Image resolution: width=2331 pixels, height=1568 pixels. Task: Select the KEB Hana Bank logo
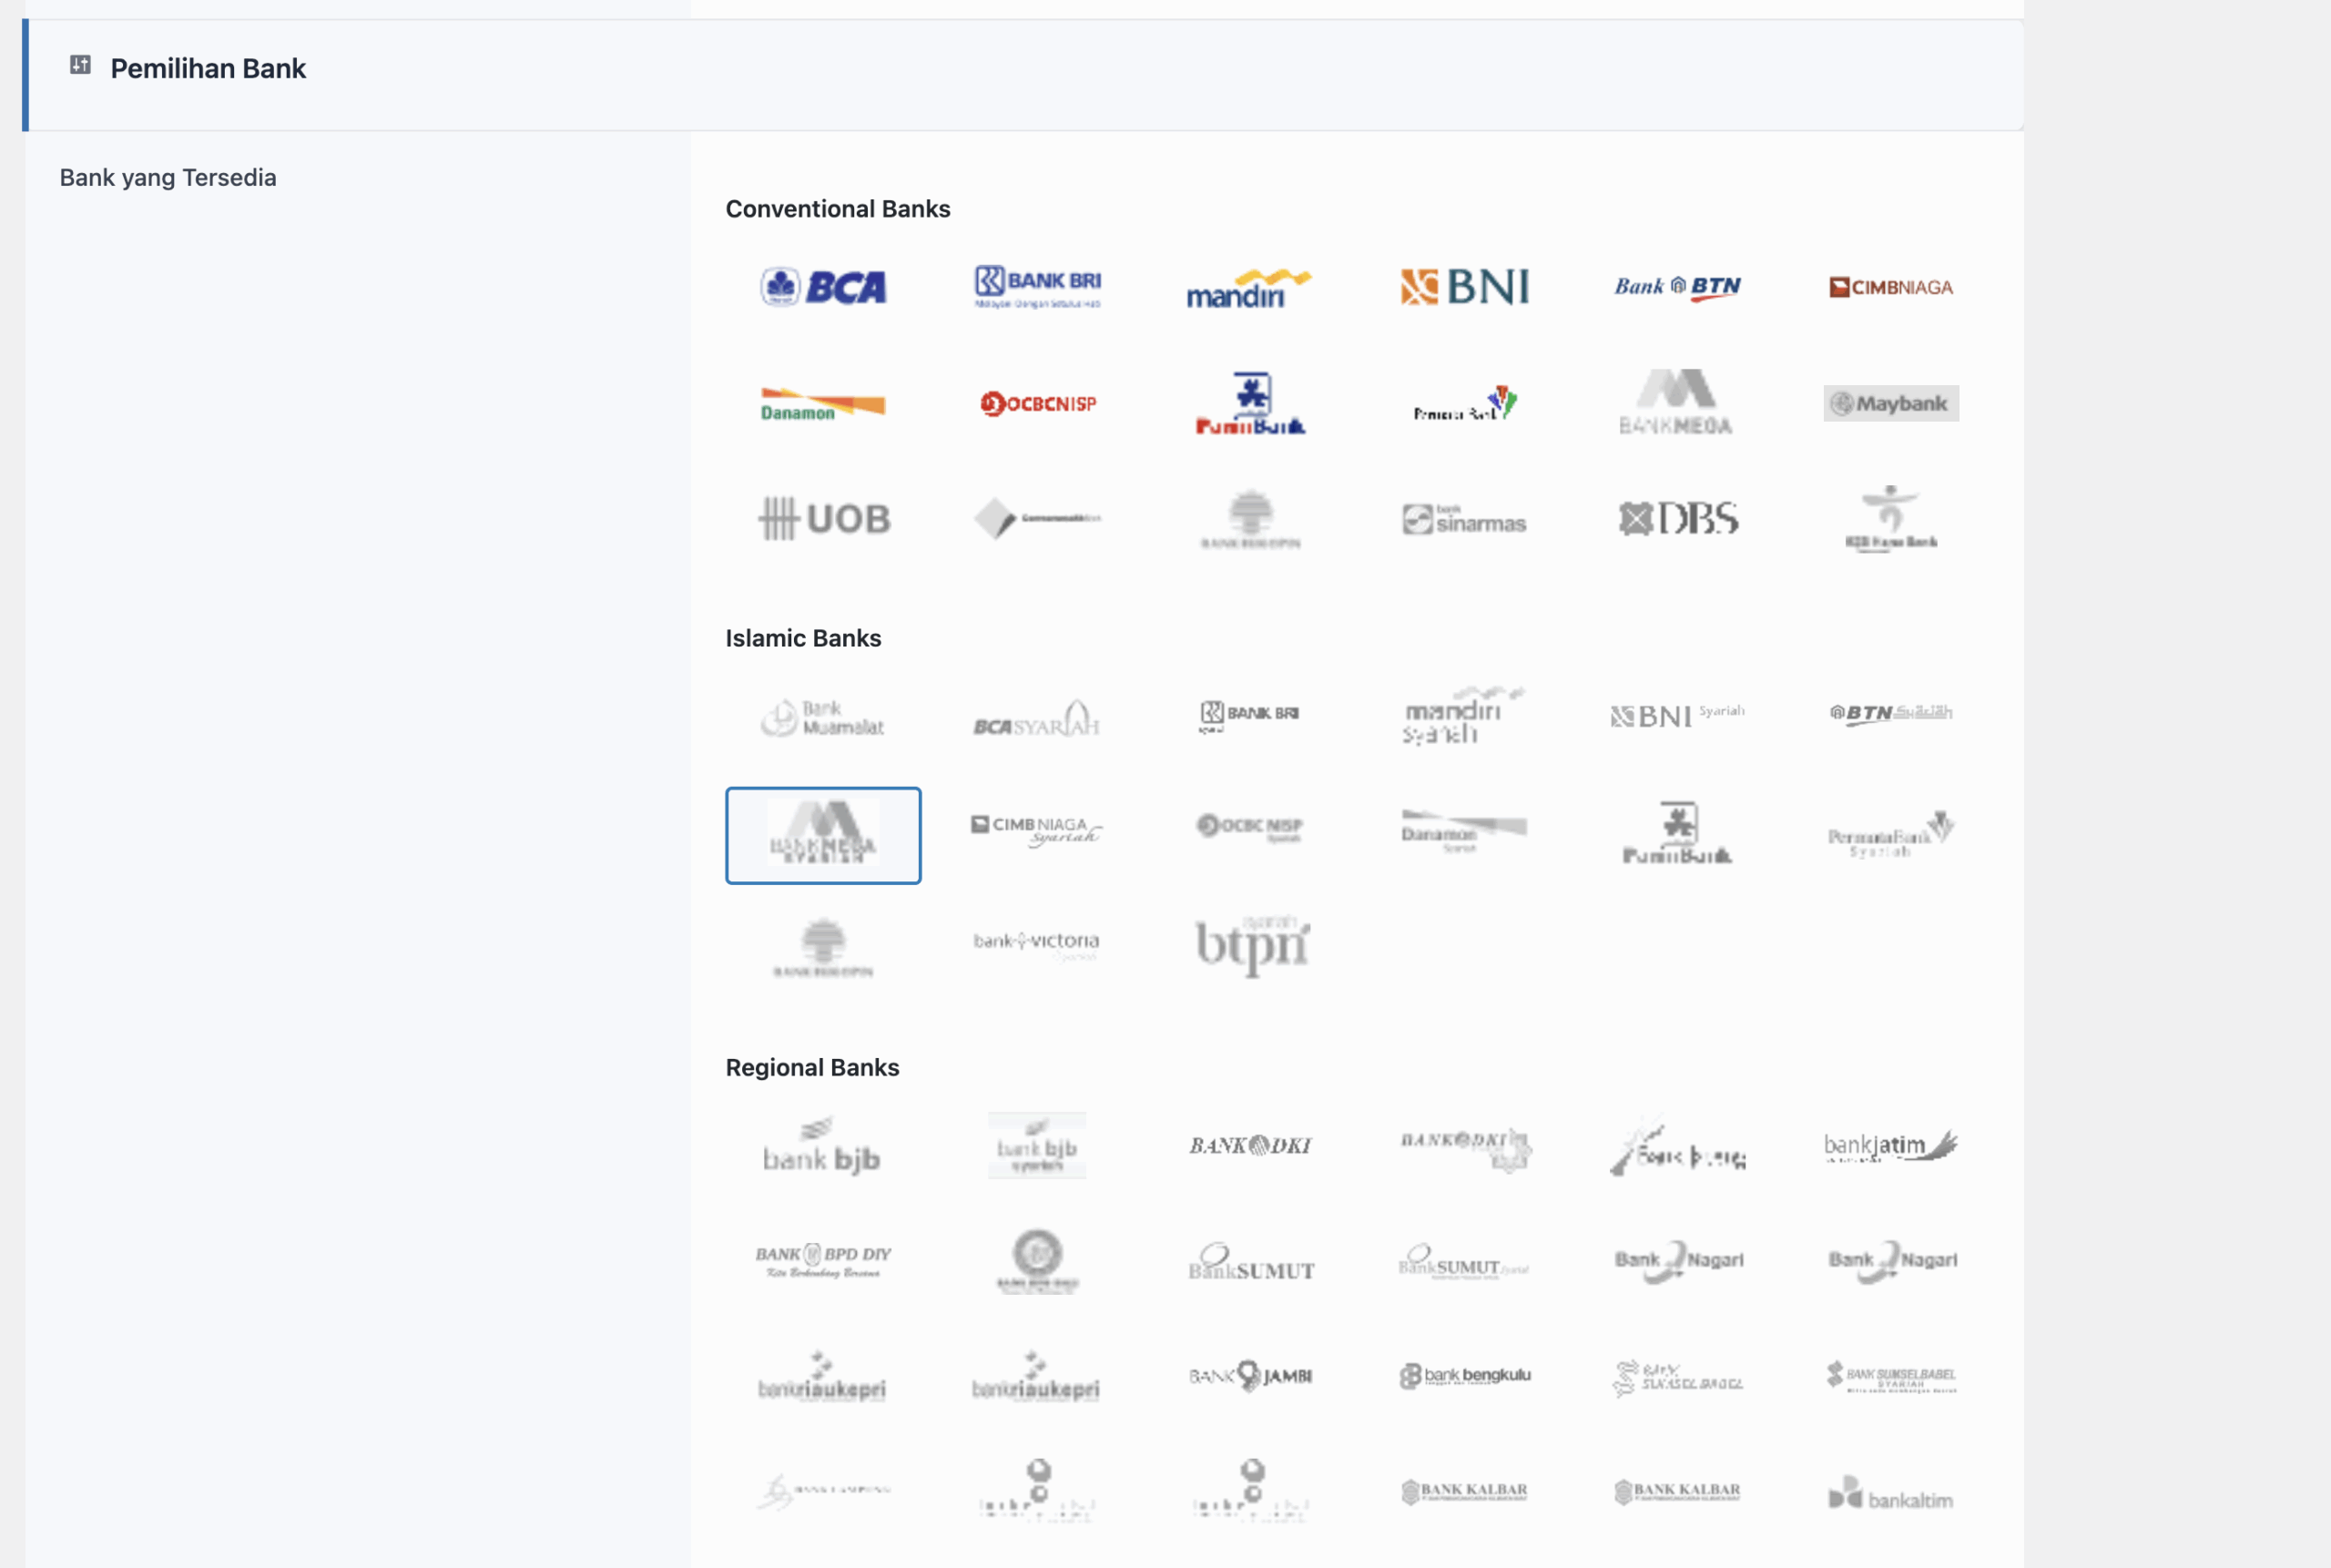[1891, 518]
